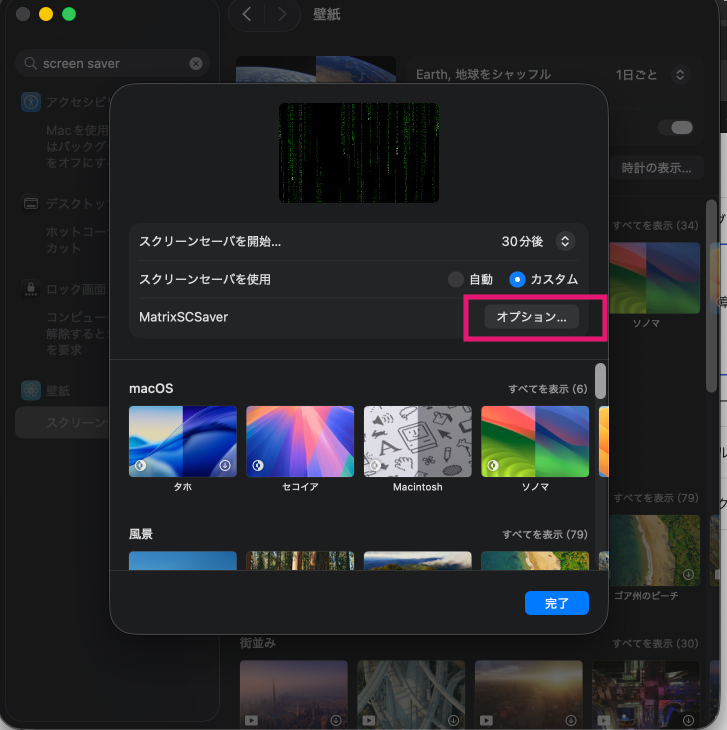The image size is (727, 730).
Task: Select the ソノマ thumbnail in the dialog
Action: click(x=535, y=441)
